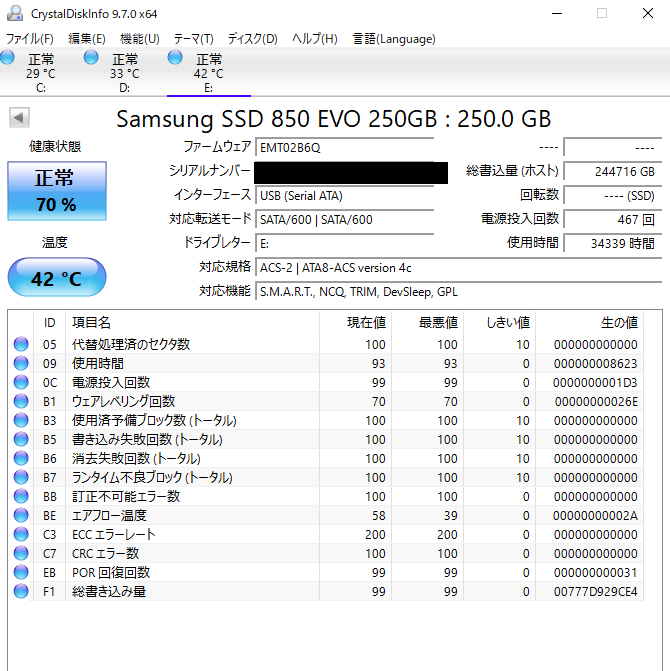The image size is (670, 671).
Task: Select the D: drive tab showing 33 °C
Action: 125,72
